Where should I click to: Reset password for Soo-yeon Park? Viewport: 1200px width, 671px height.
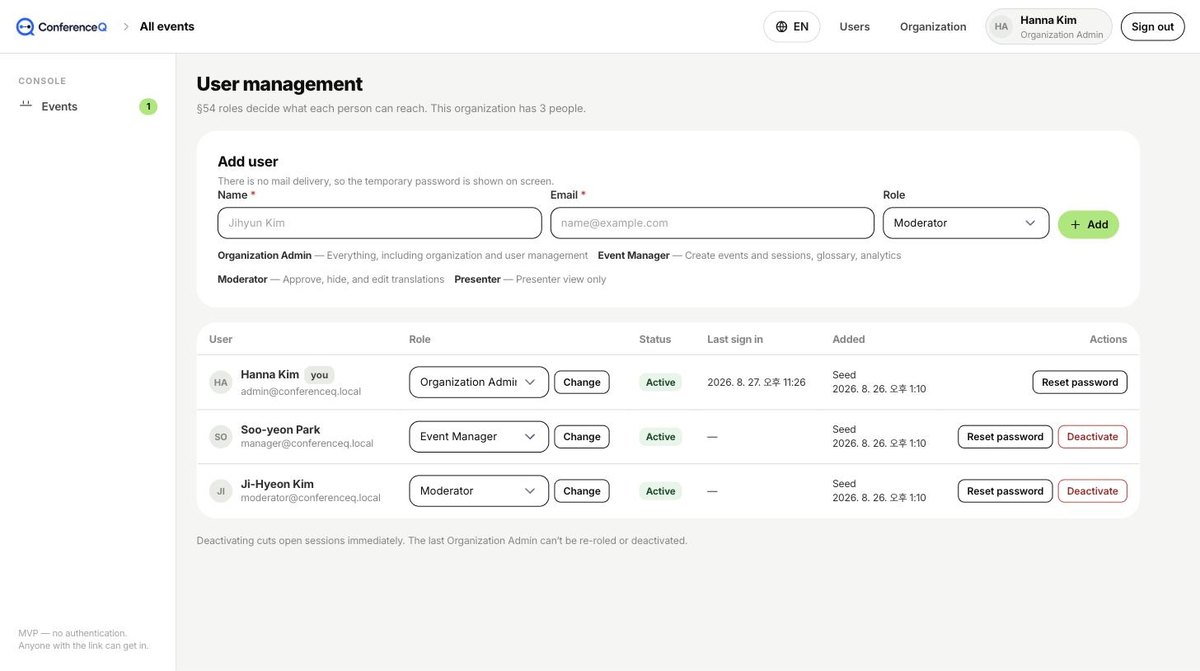[1005, 437]
